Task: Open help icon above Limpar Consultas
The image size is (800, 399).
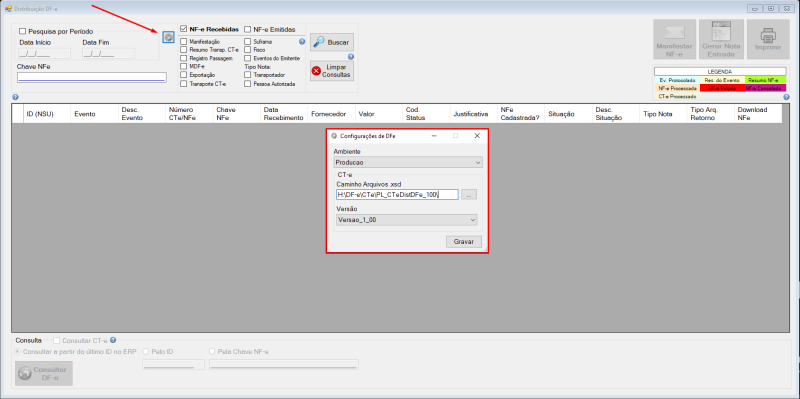Action: pos(351,57)
